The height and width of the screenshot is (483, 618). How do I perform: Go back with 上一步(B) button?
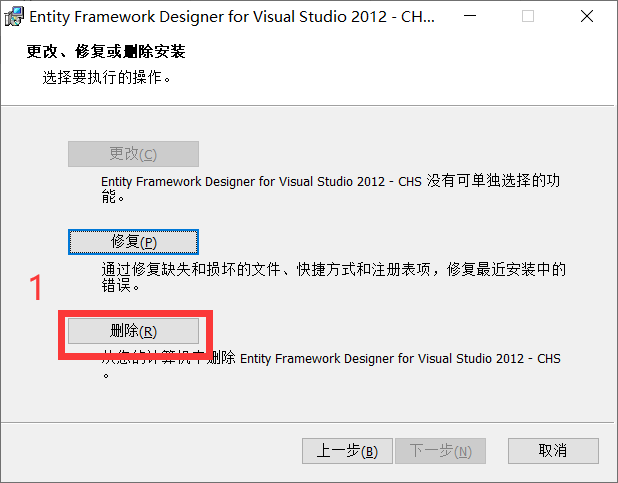pos(347,451)
